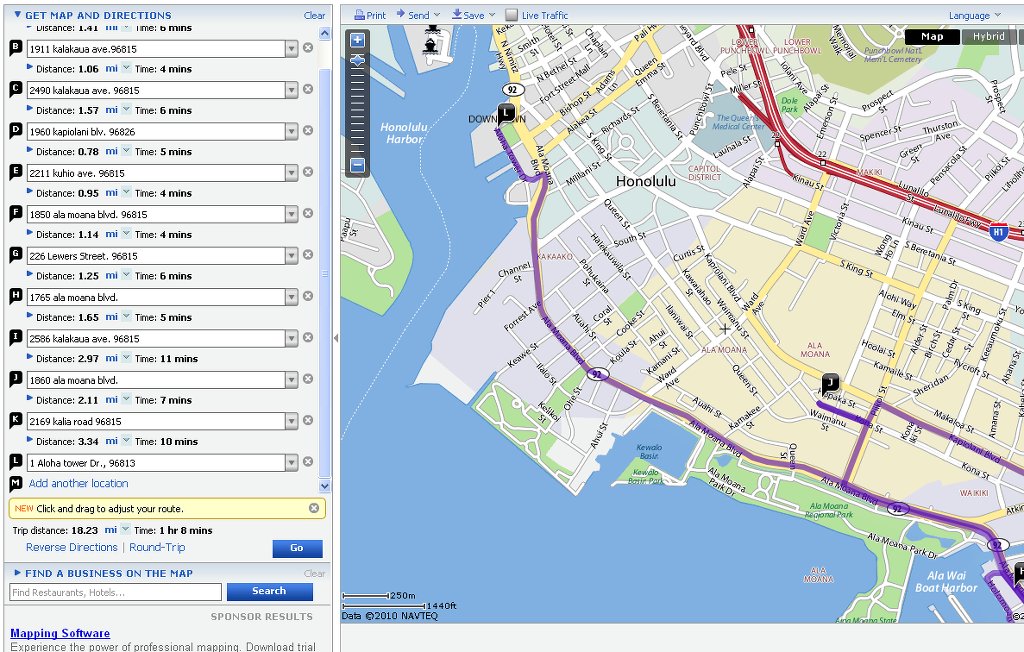Click the Find Restaurants, Hotels search field
This screenshot has width=1024, height=652.
116,592
